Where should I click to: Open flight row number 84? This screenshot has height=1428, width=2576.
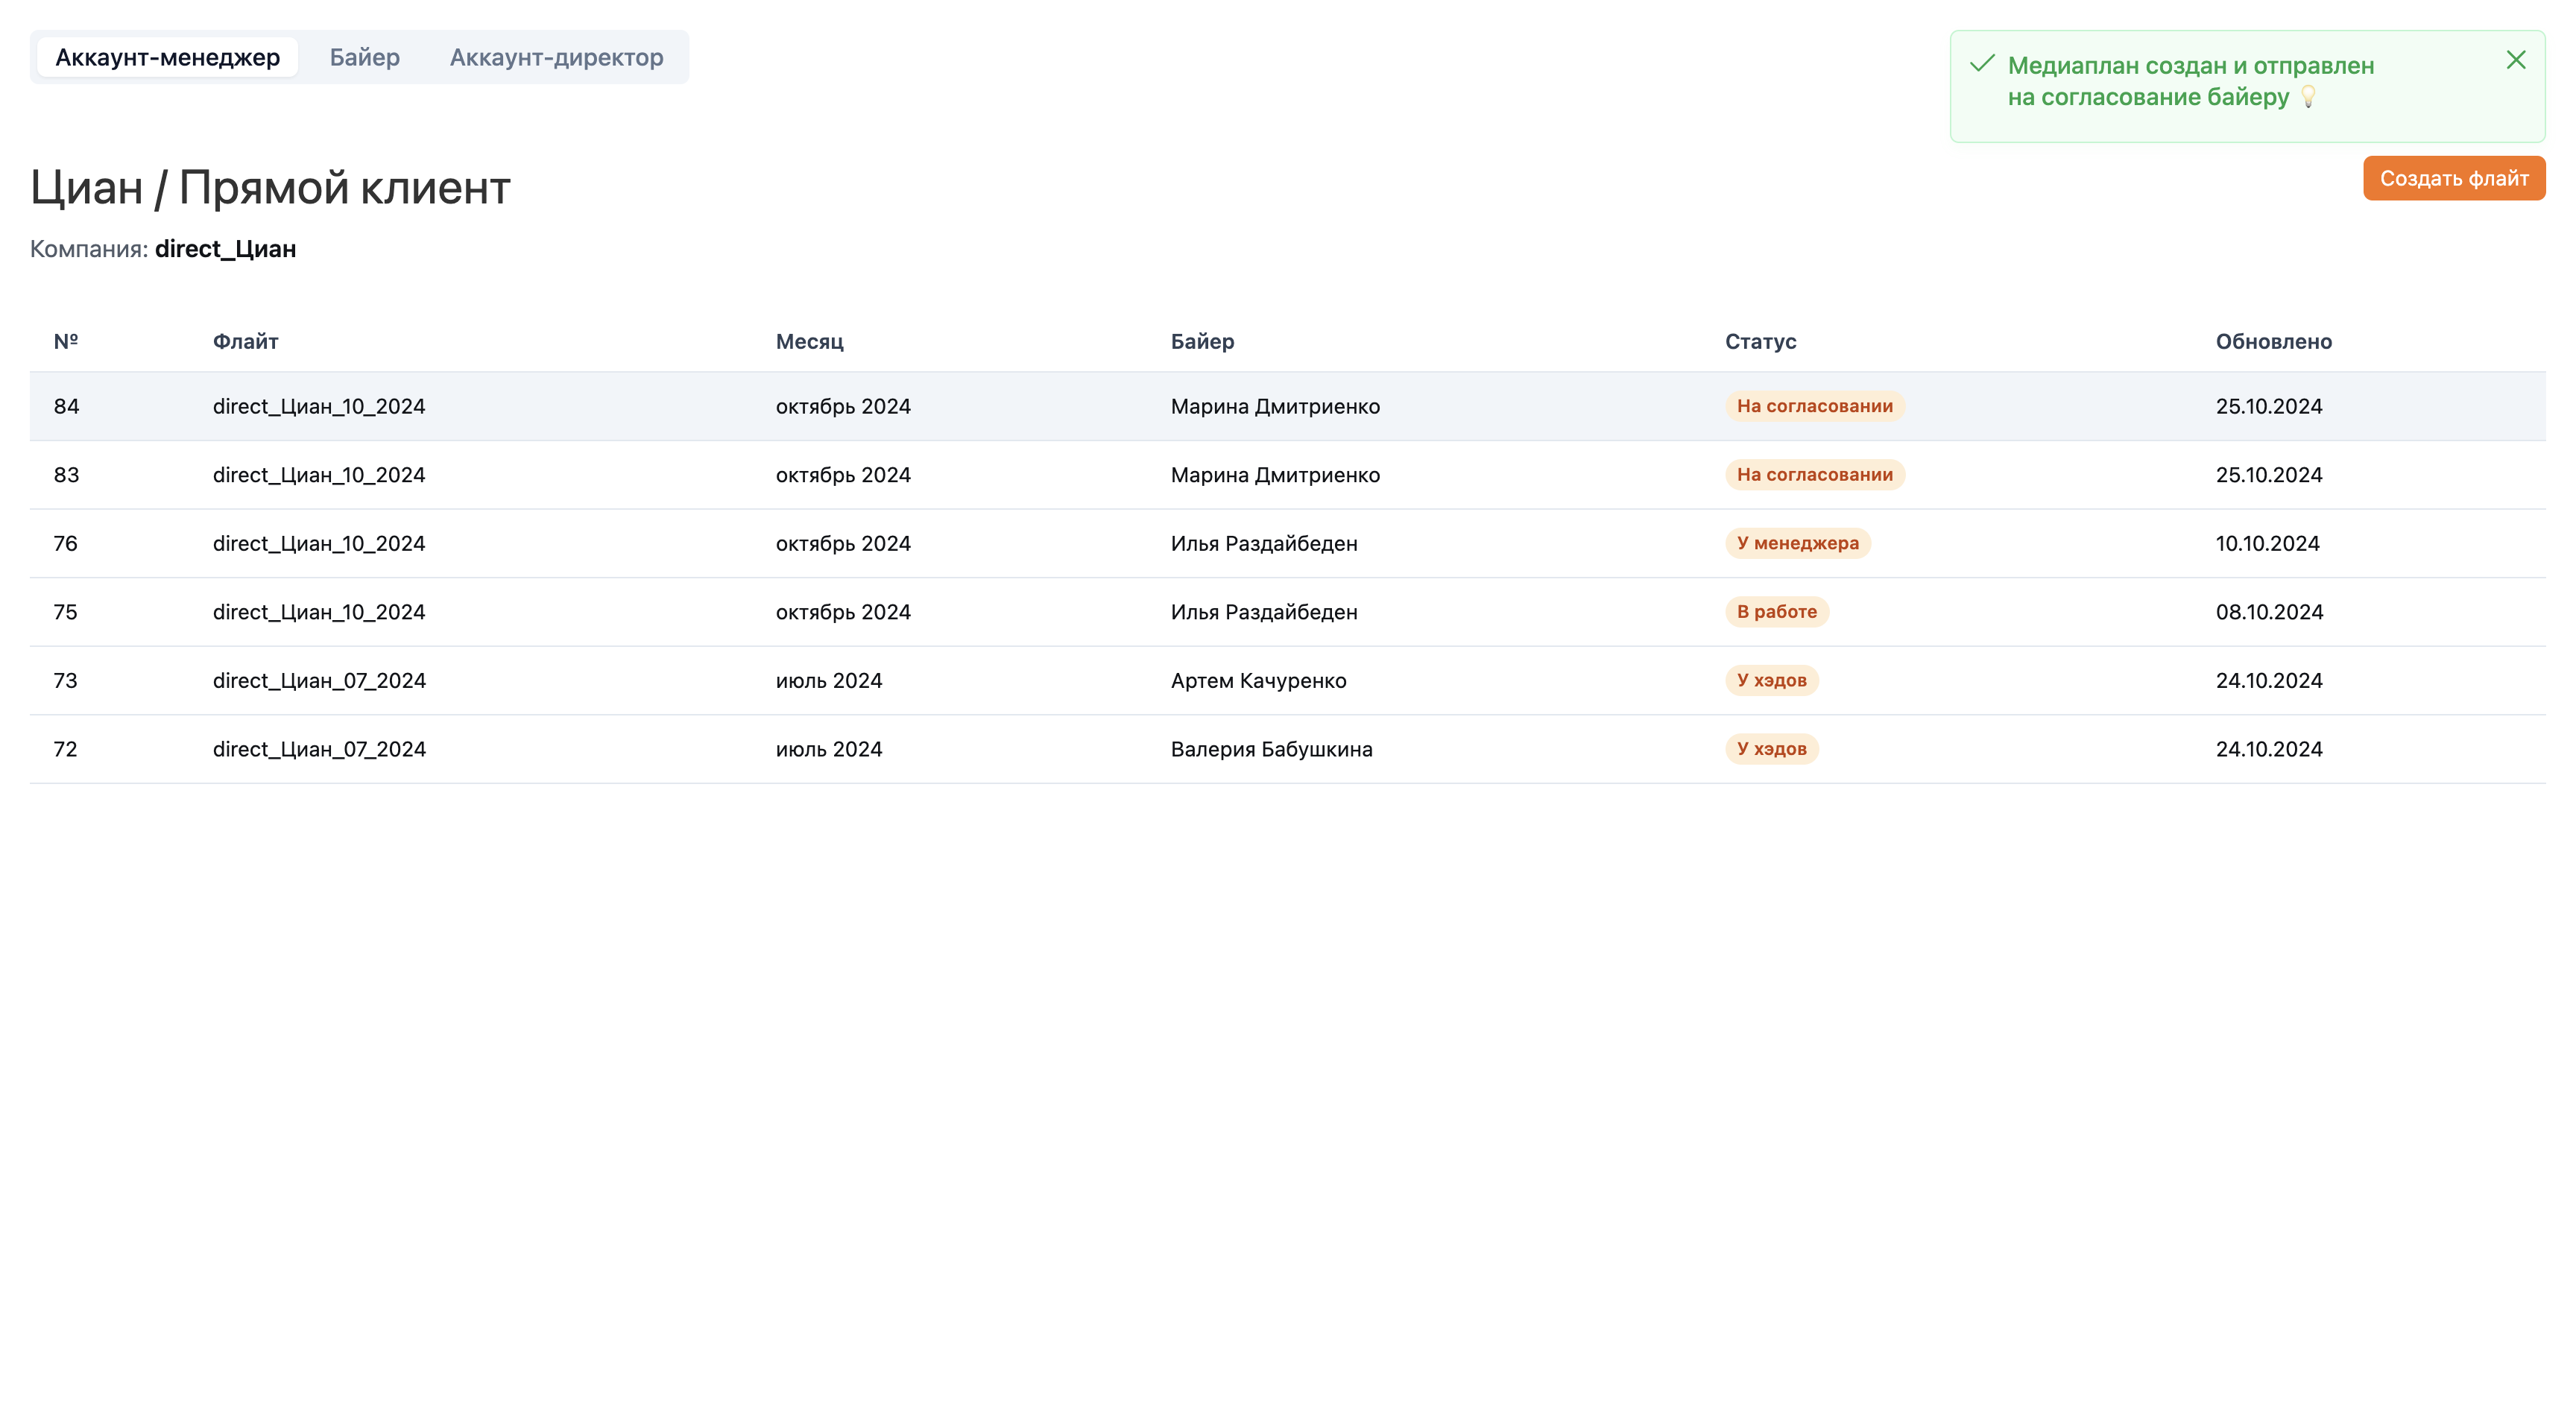[1288, 406]
